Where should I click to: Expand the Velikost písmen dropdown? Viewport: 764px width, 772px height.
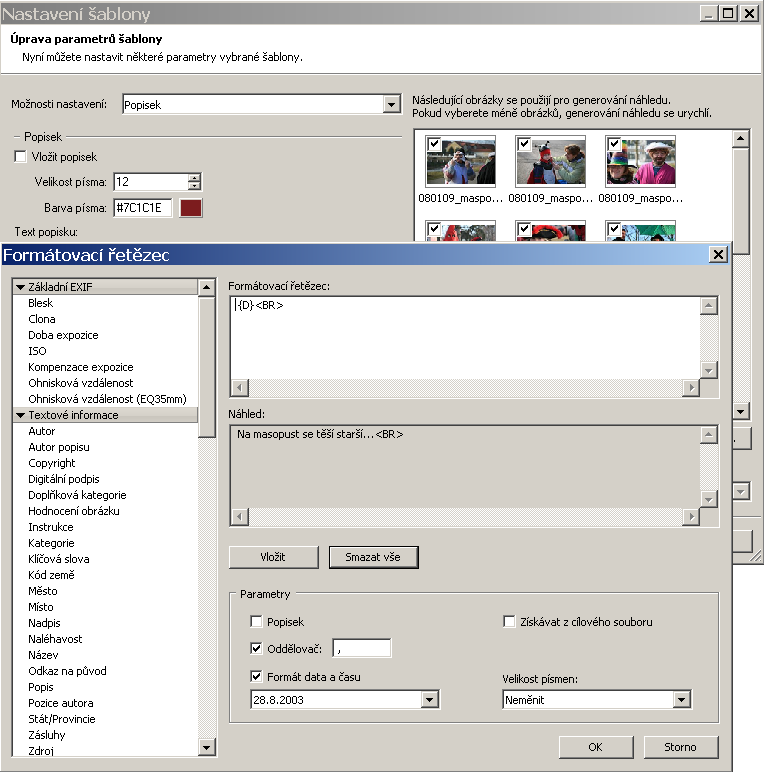click(682, 700)
